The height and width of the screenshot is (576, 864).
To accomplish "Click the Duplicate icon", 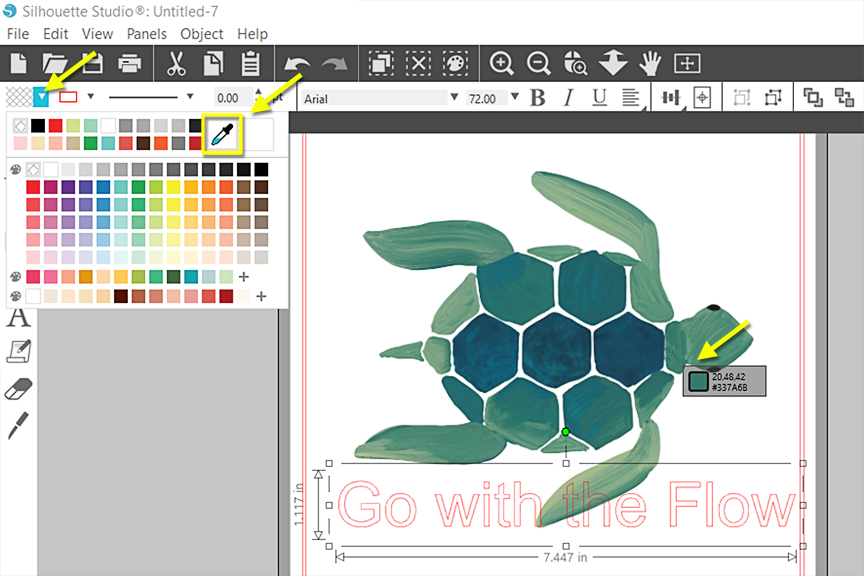I will 812,98.
